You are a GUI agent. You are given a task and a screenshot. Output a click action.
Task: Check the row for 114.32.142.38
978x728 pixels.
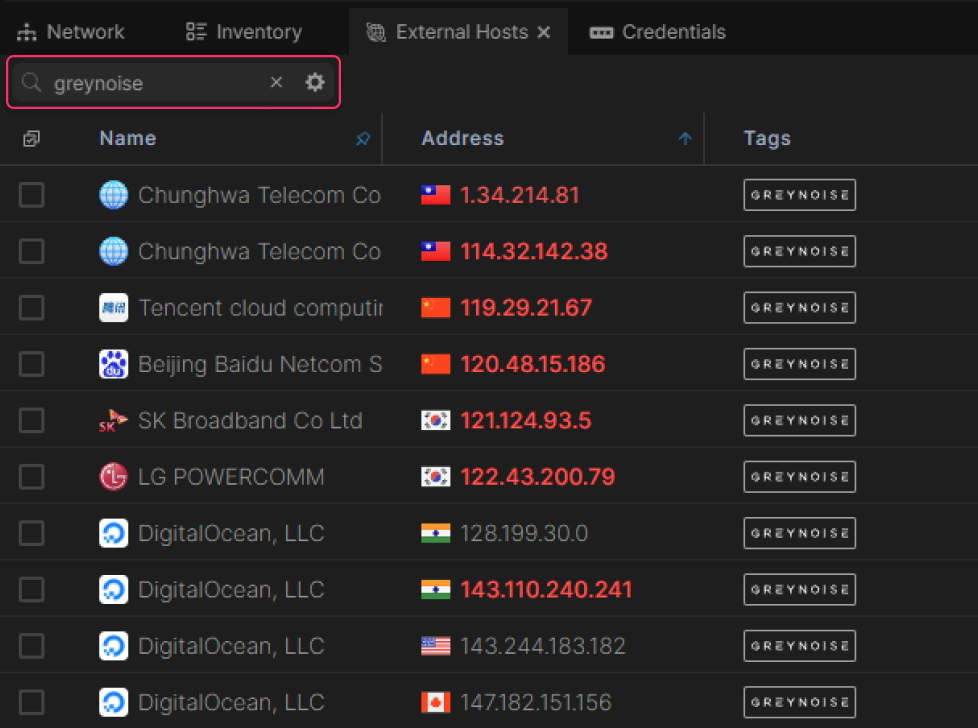[31, 251]
